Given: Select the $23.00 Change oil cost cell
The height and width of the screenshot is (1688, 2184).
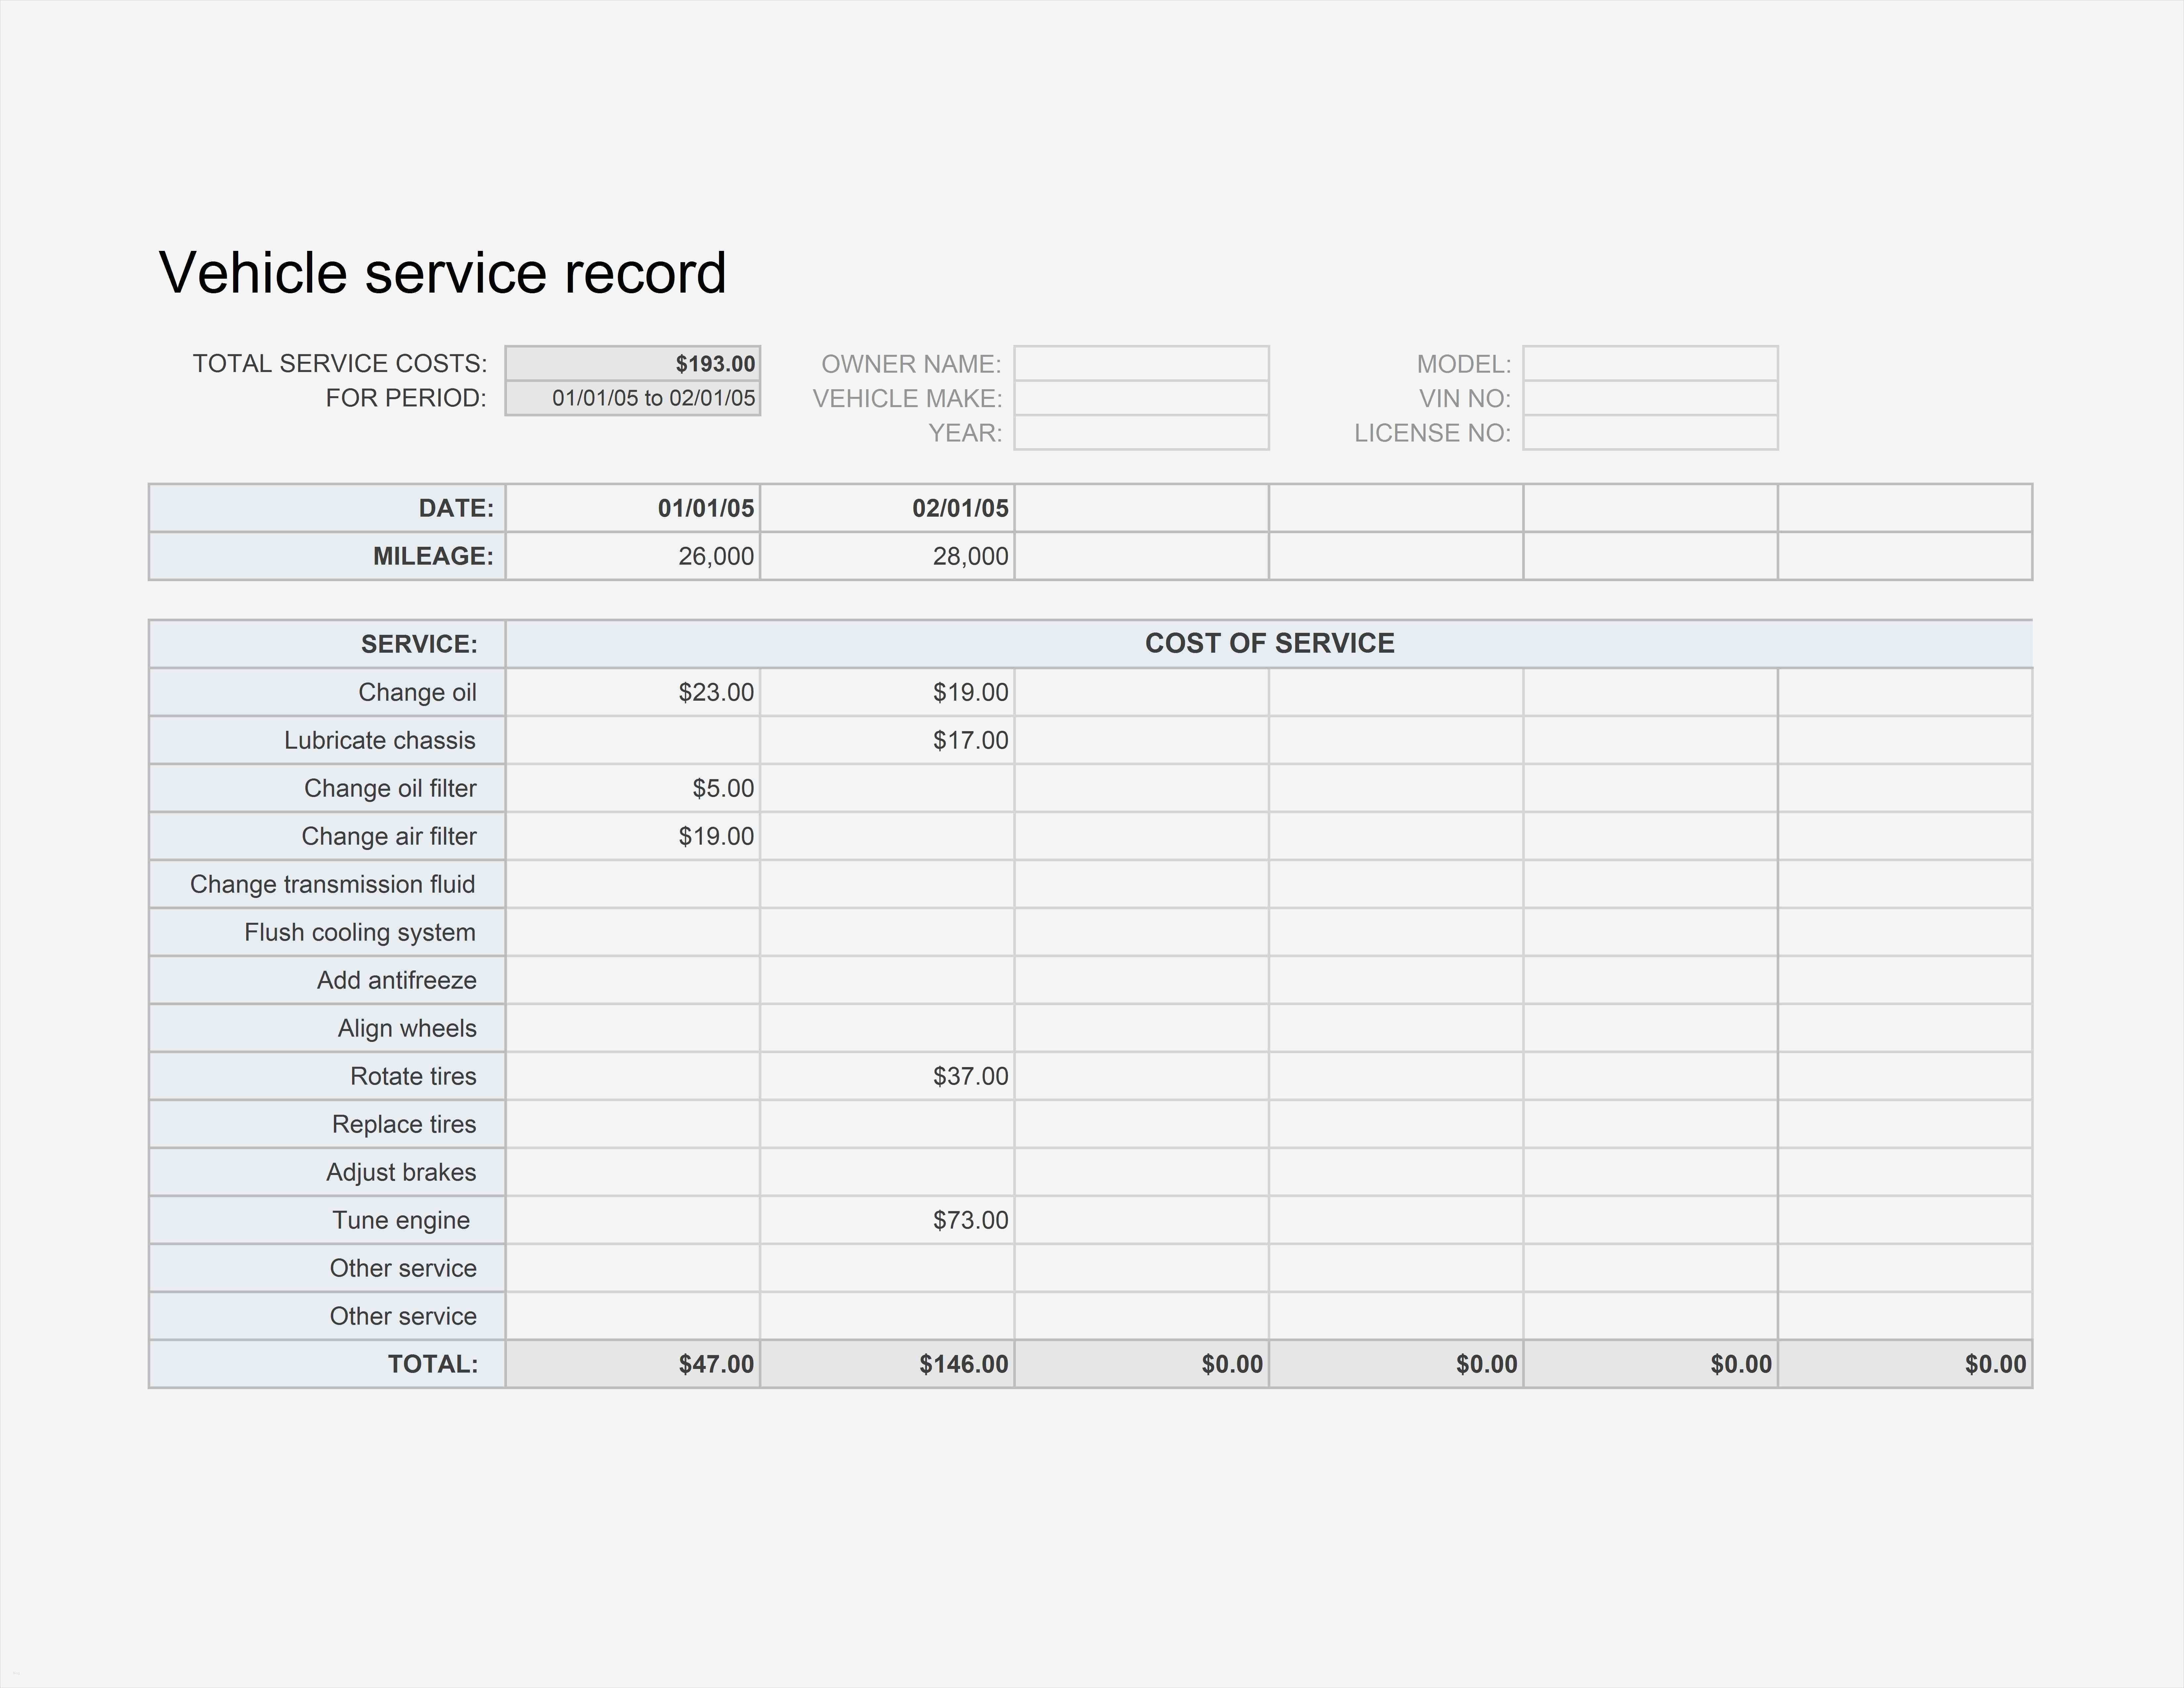Looking at the screenshot, I should point(633,692).
